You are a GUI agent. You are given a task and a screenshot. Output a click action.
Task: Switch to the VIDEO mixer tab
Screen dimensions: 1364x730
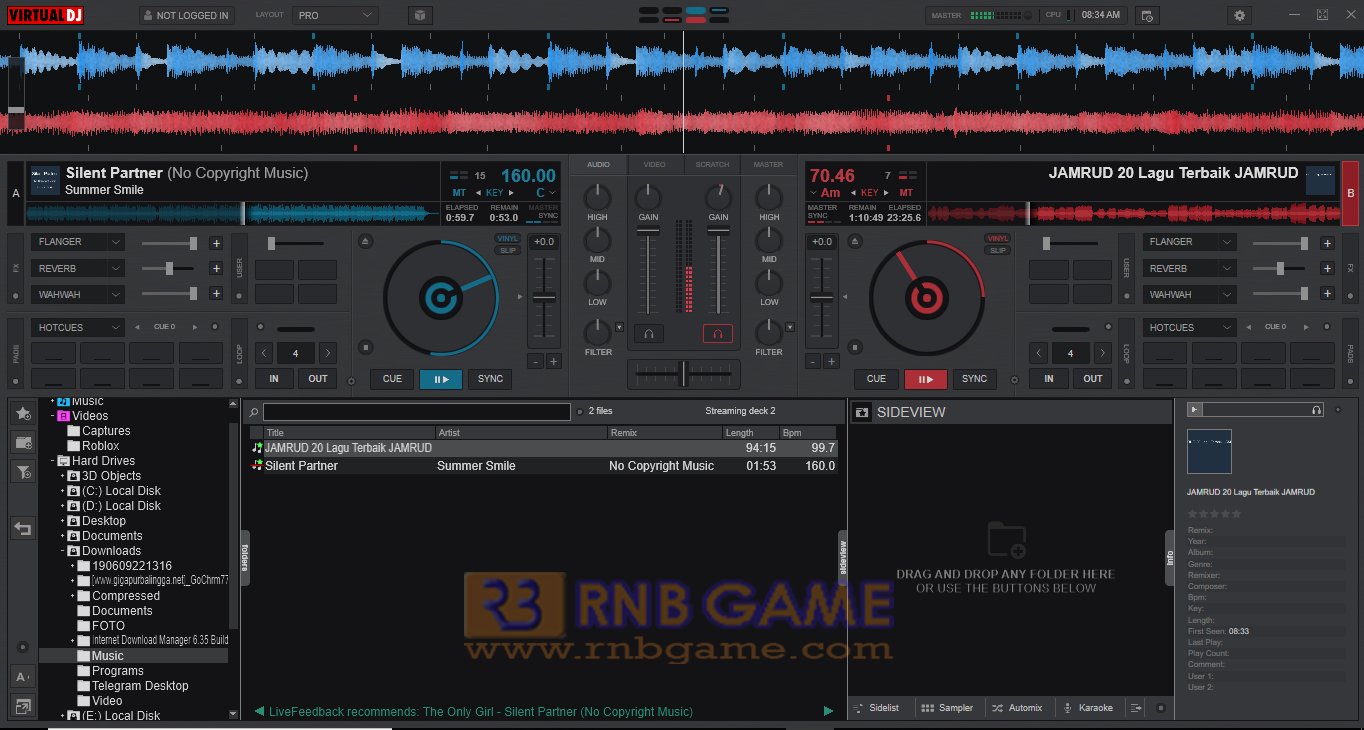pos(655,164)
